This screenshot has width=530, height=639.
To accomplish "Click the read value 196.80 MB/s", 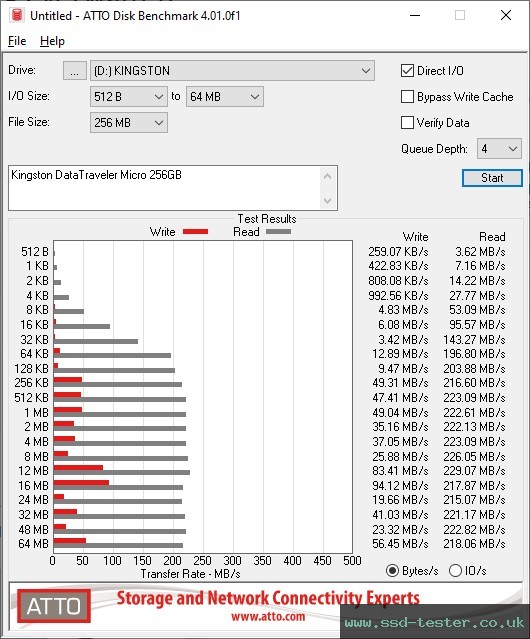I will pos(474,354).
